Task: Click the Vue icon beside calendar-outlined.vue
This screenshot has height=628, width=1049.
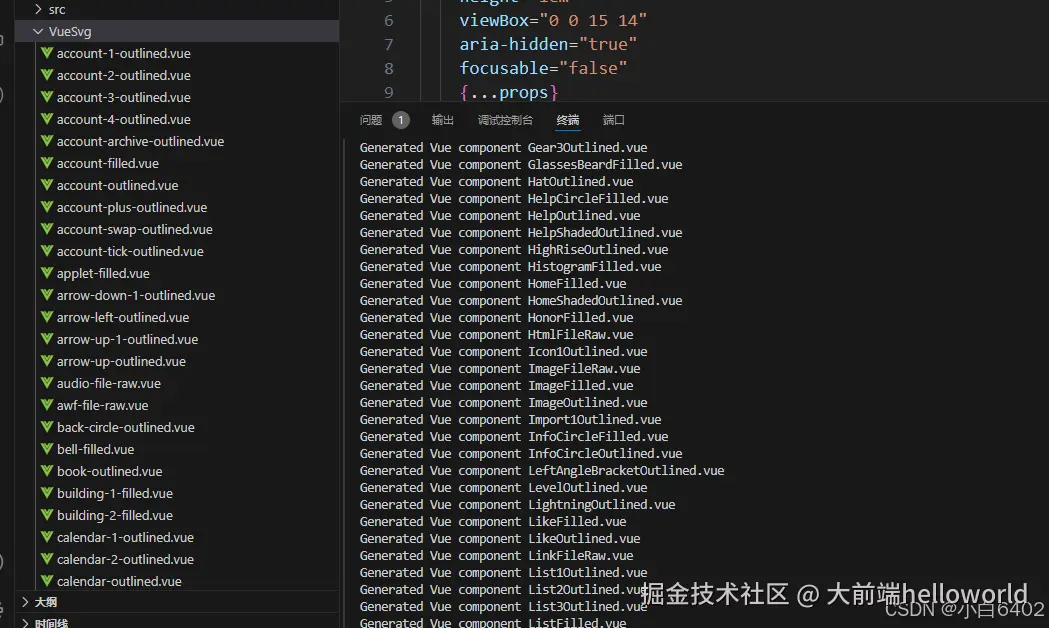Action: [47, 581]
